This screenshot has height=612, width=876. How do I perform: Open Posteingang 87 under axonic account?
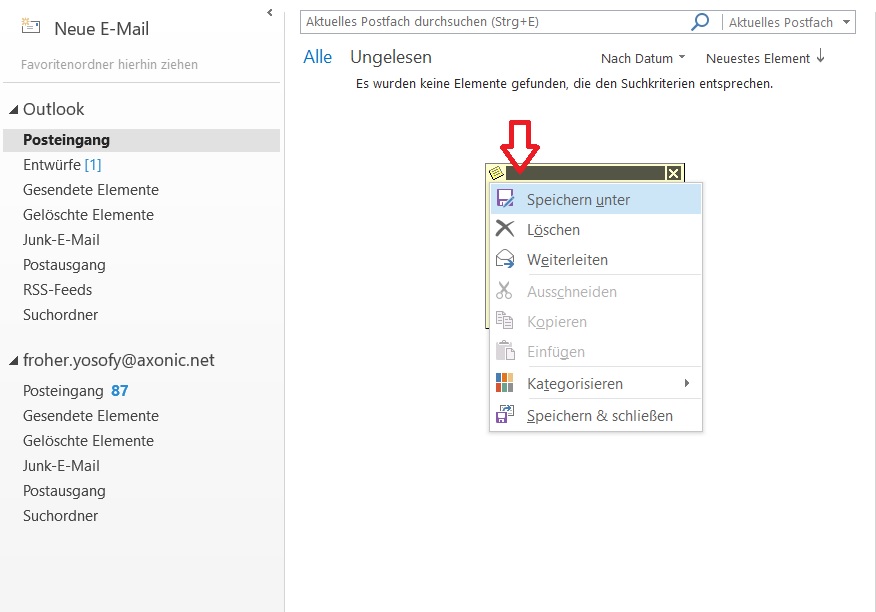pyautogui.click(x=141, y=391)
